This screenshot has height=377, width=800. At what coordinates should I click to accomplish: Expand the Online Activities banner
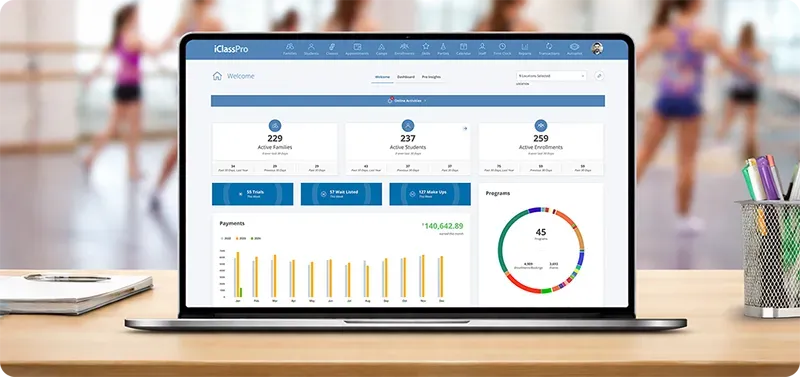pos(408,101)
